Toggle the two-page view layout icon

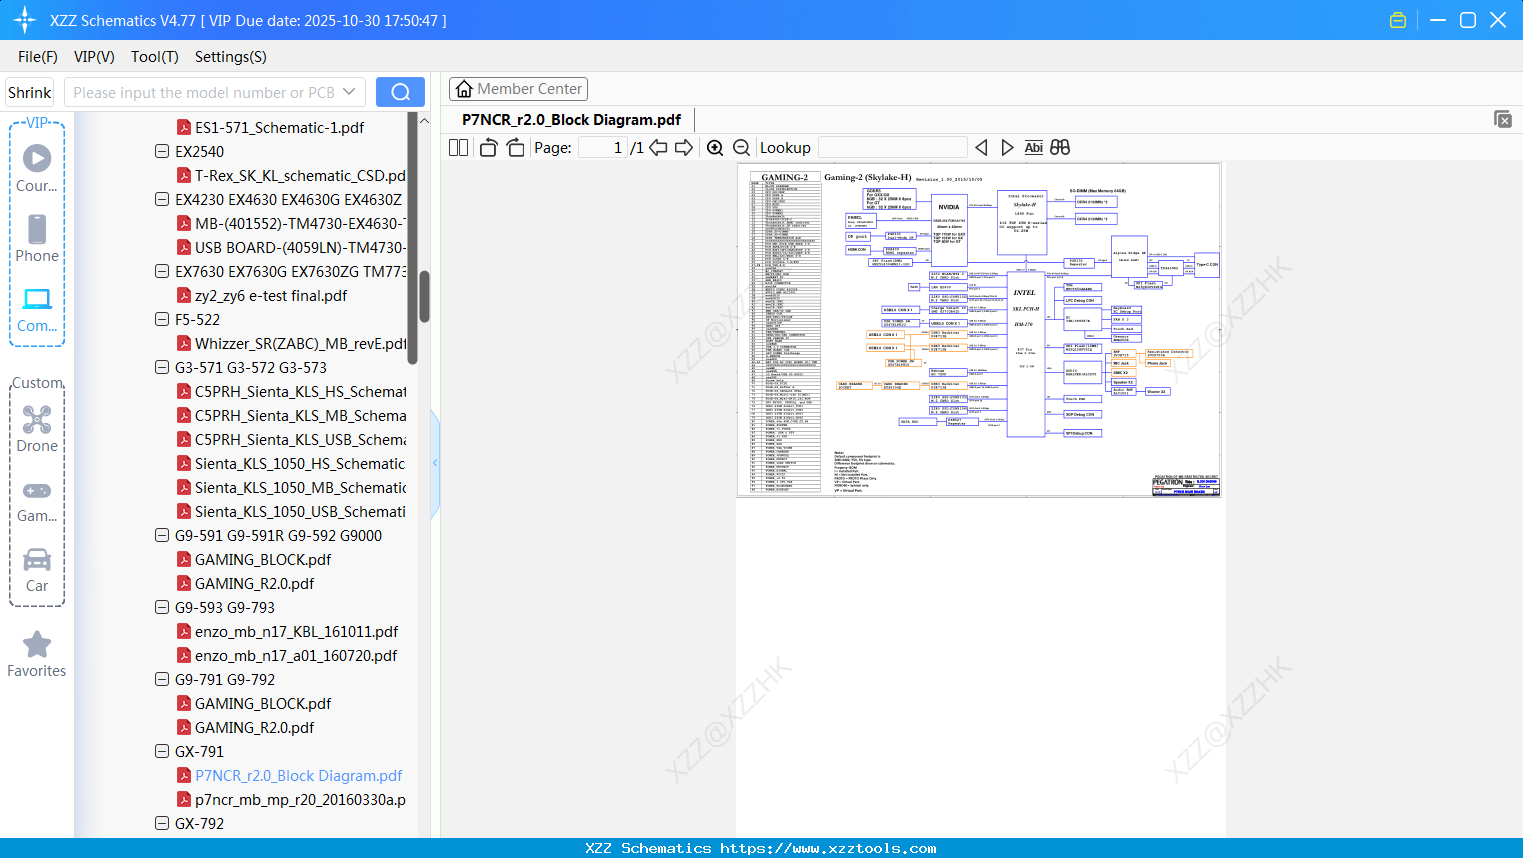pyautogui.click(x=458, y=147)
